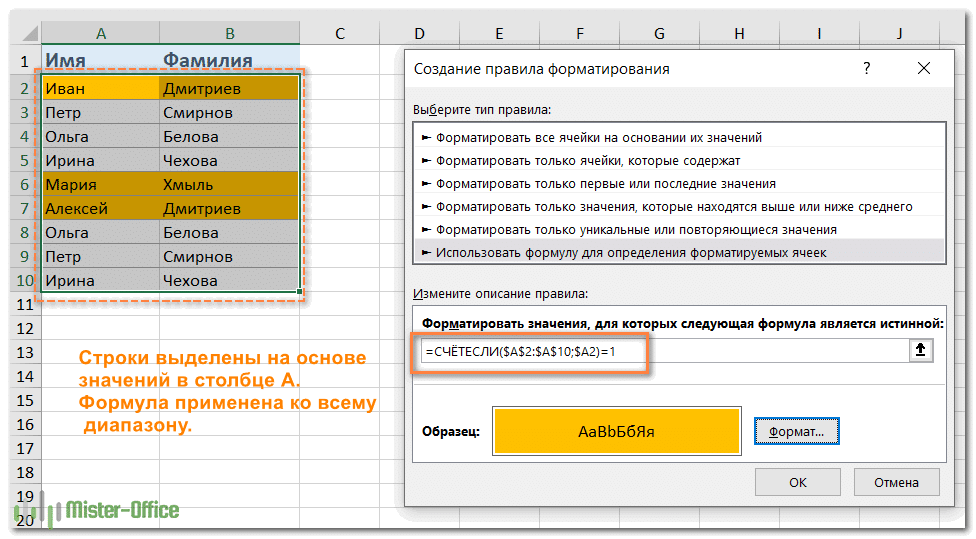Click the formula input field with СЧЁТЕСЛИ
The image size is (976, 539).
[660, 351]
